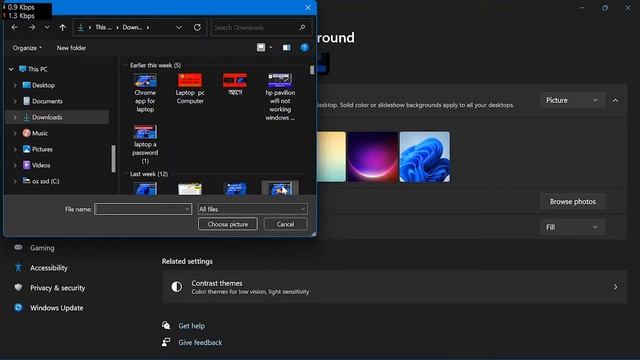
Task: Click the Give feedback link
Action: [x=200, y=342]
